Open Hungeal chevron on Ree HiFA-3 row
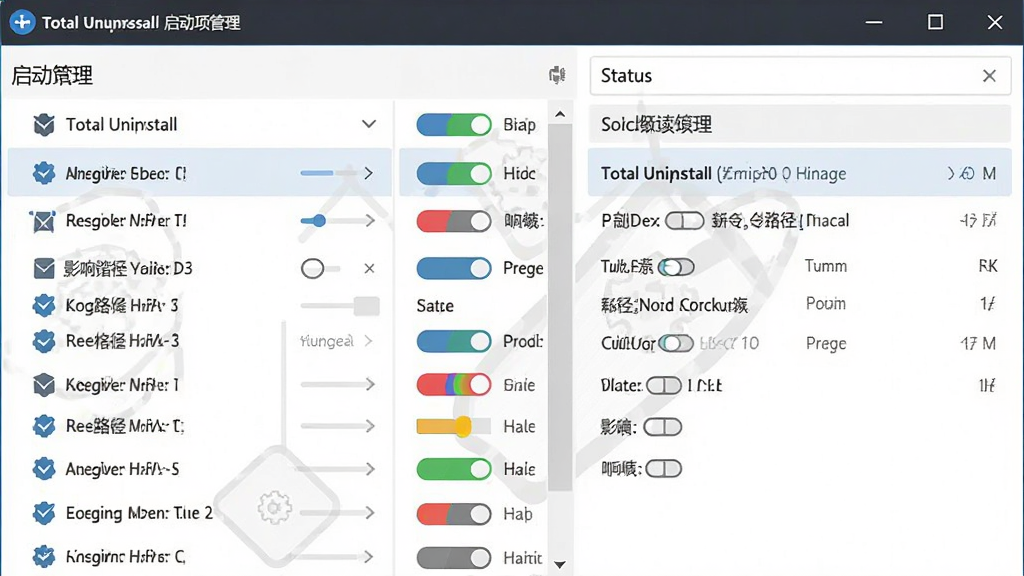The height and width of the screenshot is (576, 1024). [x=368, y=341]
